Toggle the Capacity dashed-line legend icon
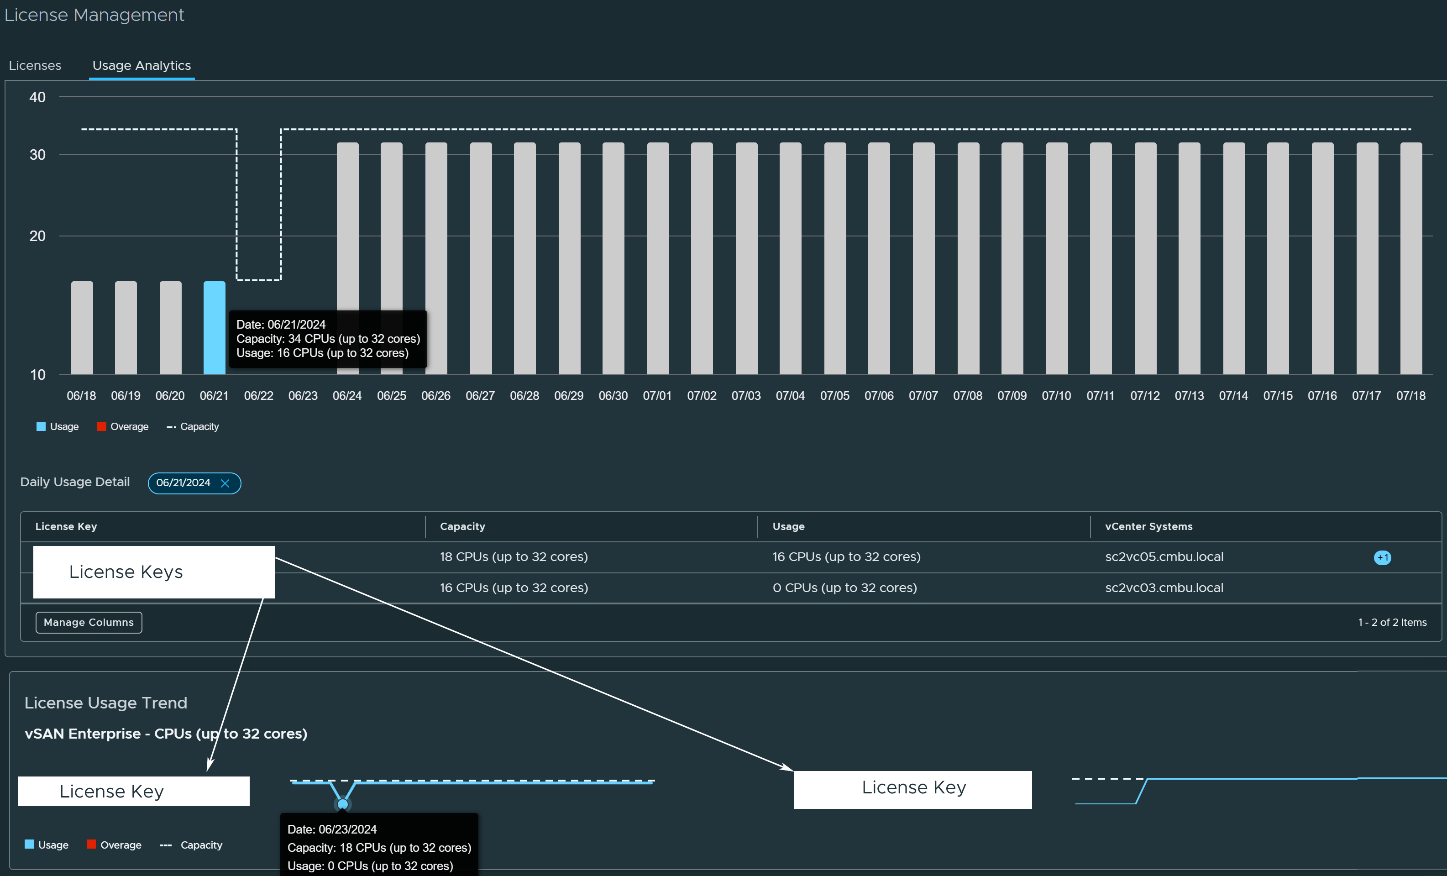Screen dimensions: 1447x876 [x=171, y=426]
